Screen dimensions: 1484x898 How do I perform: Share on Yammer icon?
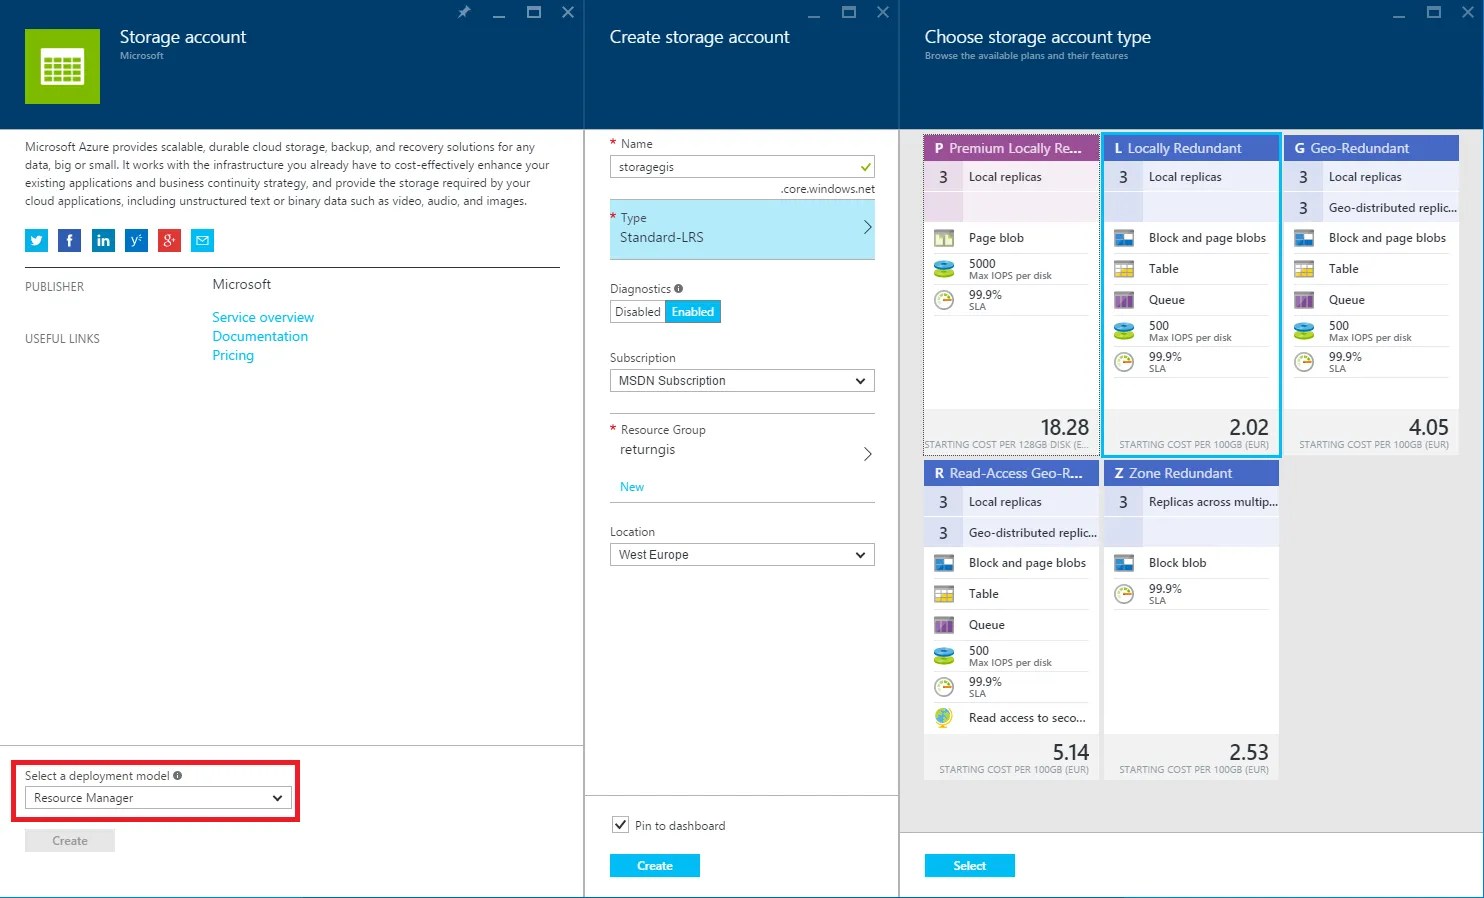coord(136,240)
